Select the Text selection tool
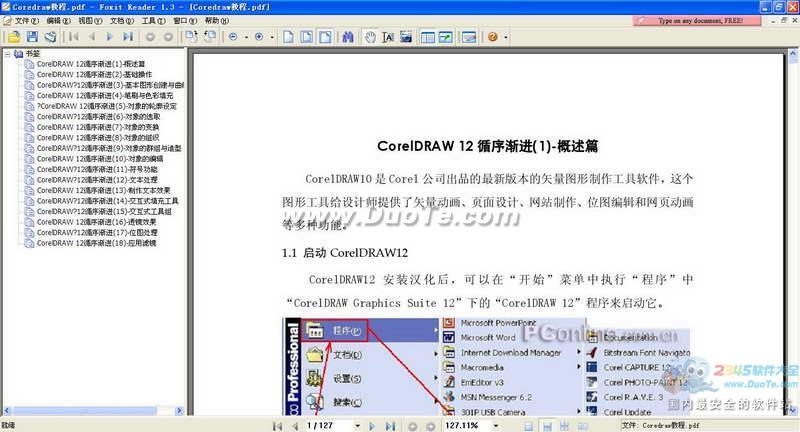The height and width of the screenshot is (432, 800). tap(388, 37)
